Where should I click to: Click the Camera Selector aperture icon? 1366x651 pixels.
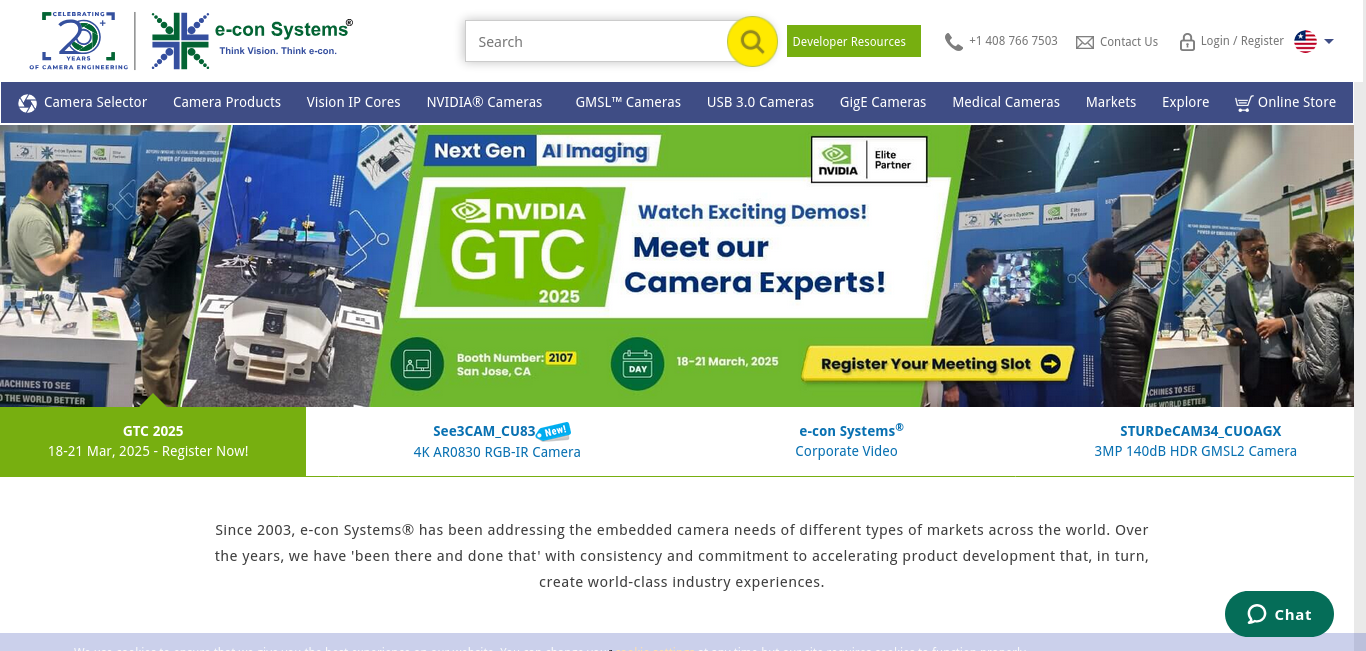pyautogui.click(x=28, y=103)
